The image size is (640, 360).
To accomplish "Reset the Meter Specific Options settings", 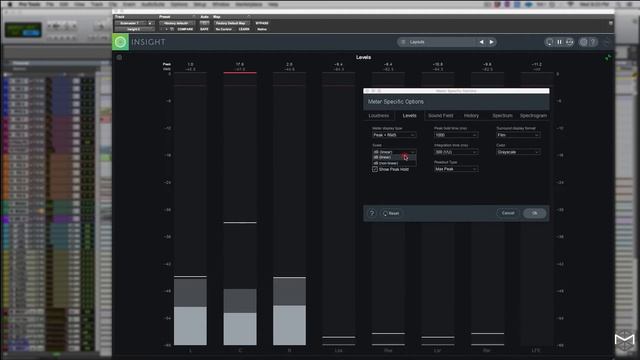I will 391,213.
